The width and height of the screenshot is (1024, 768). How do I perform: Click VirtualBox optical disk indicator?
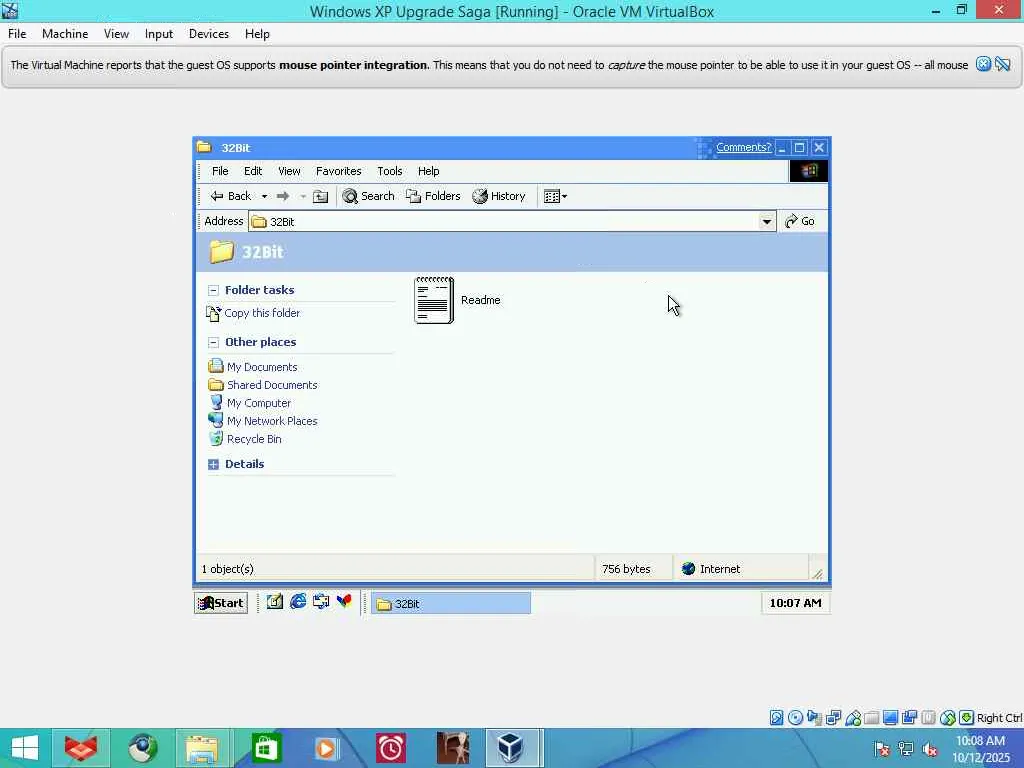795,718
